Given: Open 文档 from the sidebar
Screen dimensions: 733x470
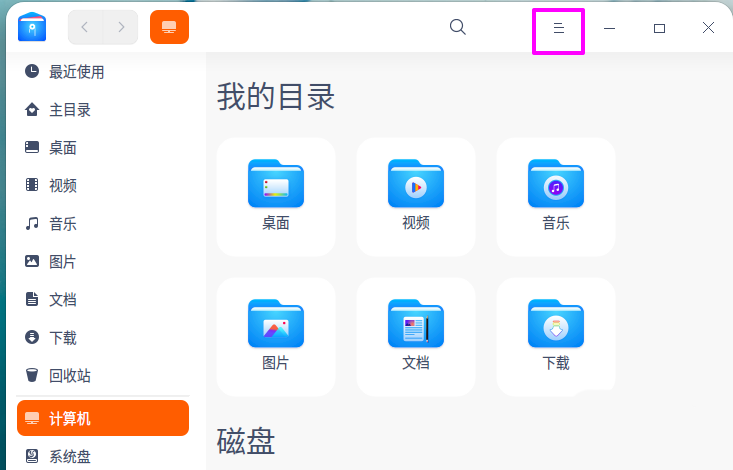Looking at the screenshot, I should 103,300.
